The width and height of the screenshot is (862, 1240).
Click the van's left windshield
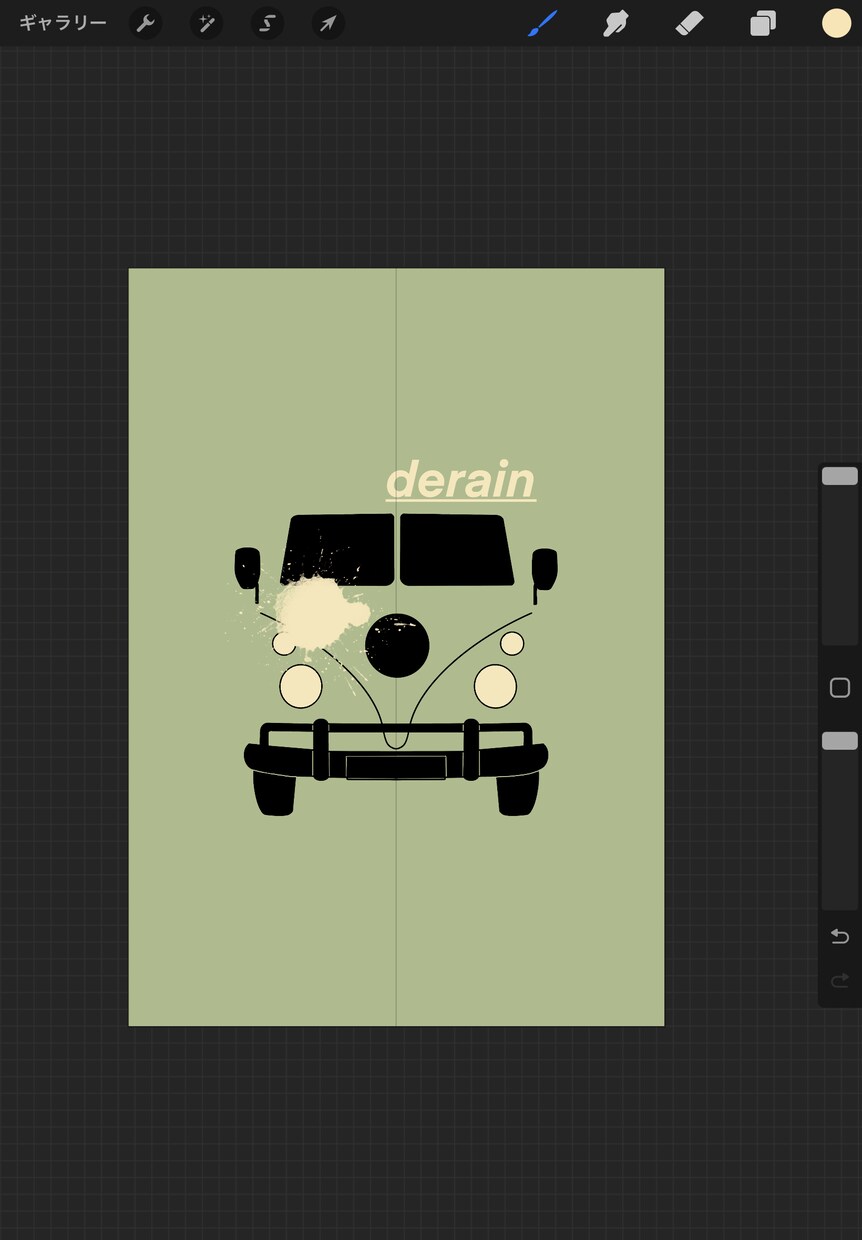click(x=337, y=550)
